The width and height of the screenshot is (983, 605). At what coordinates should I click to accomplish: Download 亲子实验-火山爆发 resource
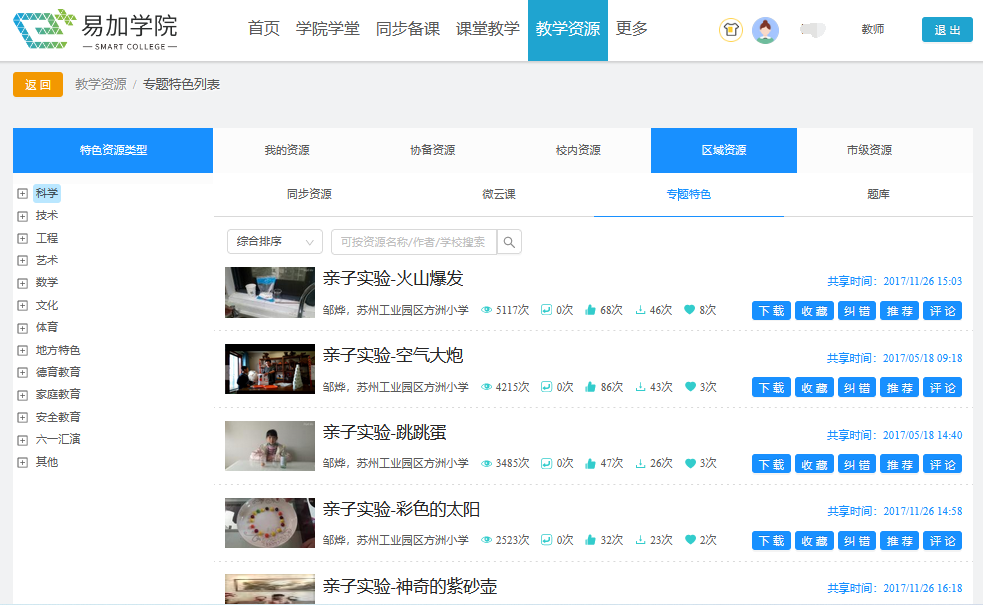[771, 311]
